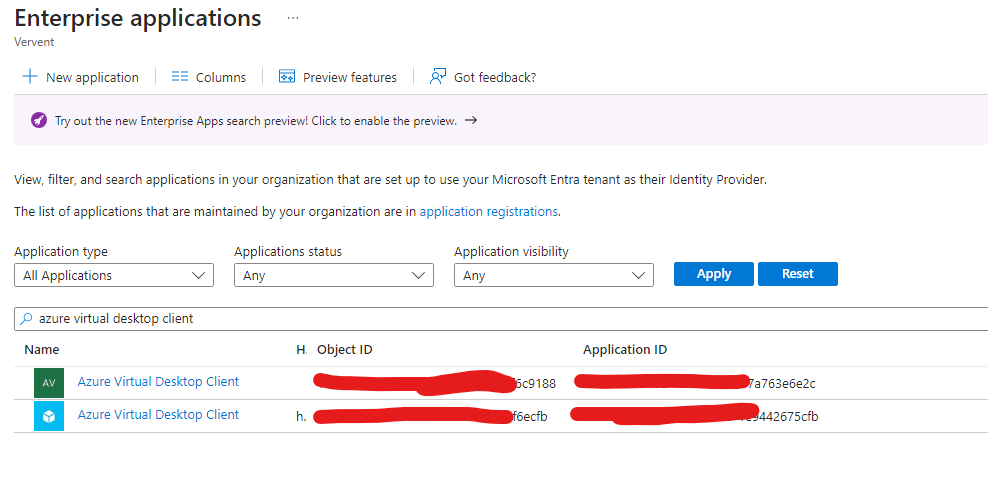Screen dimensions: 988x497
Task: Open the Applications status dropdown
Action: tap(334, 275)
